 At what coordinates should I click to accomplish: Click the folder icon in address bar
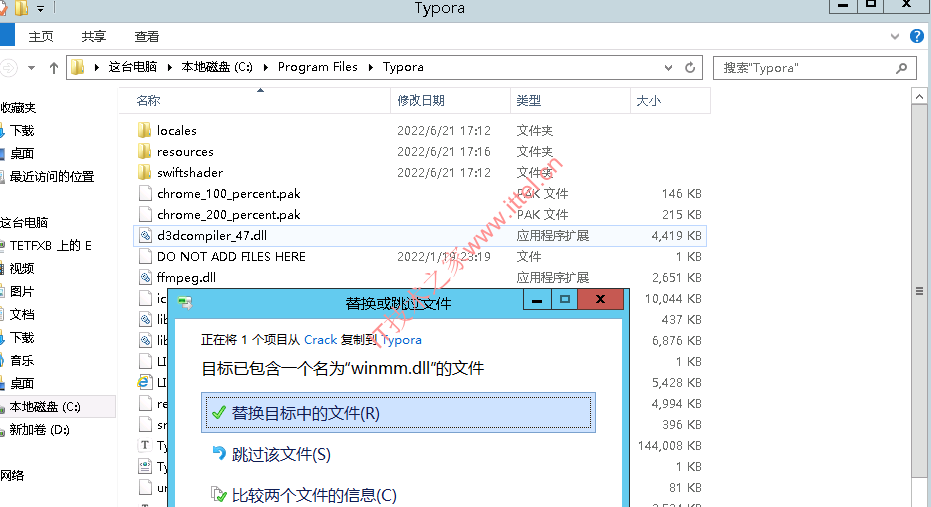point(78,67)
